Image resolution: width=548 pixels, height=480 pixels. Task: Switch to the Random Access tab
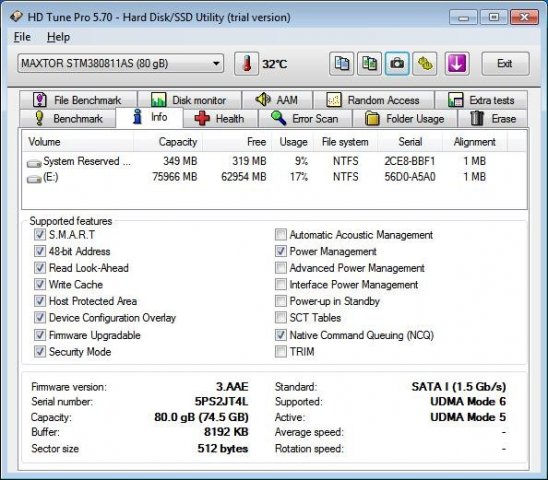[x=374, y=100]
